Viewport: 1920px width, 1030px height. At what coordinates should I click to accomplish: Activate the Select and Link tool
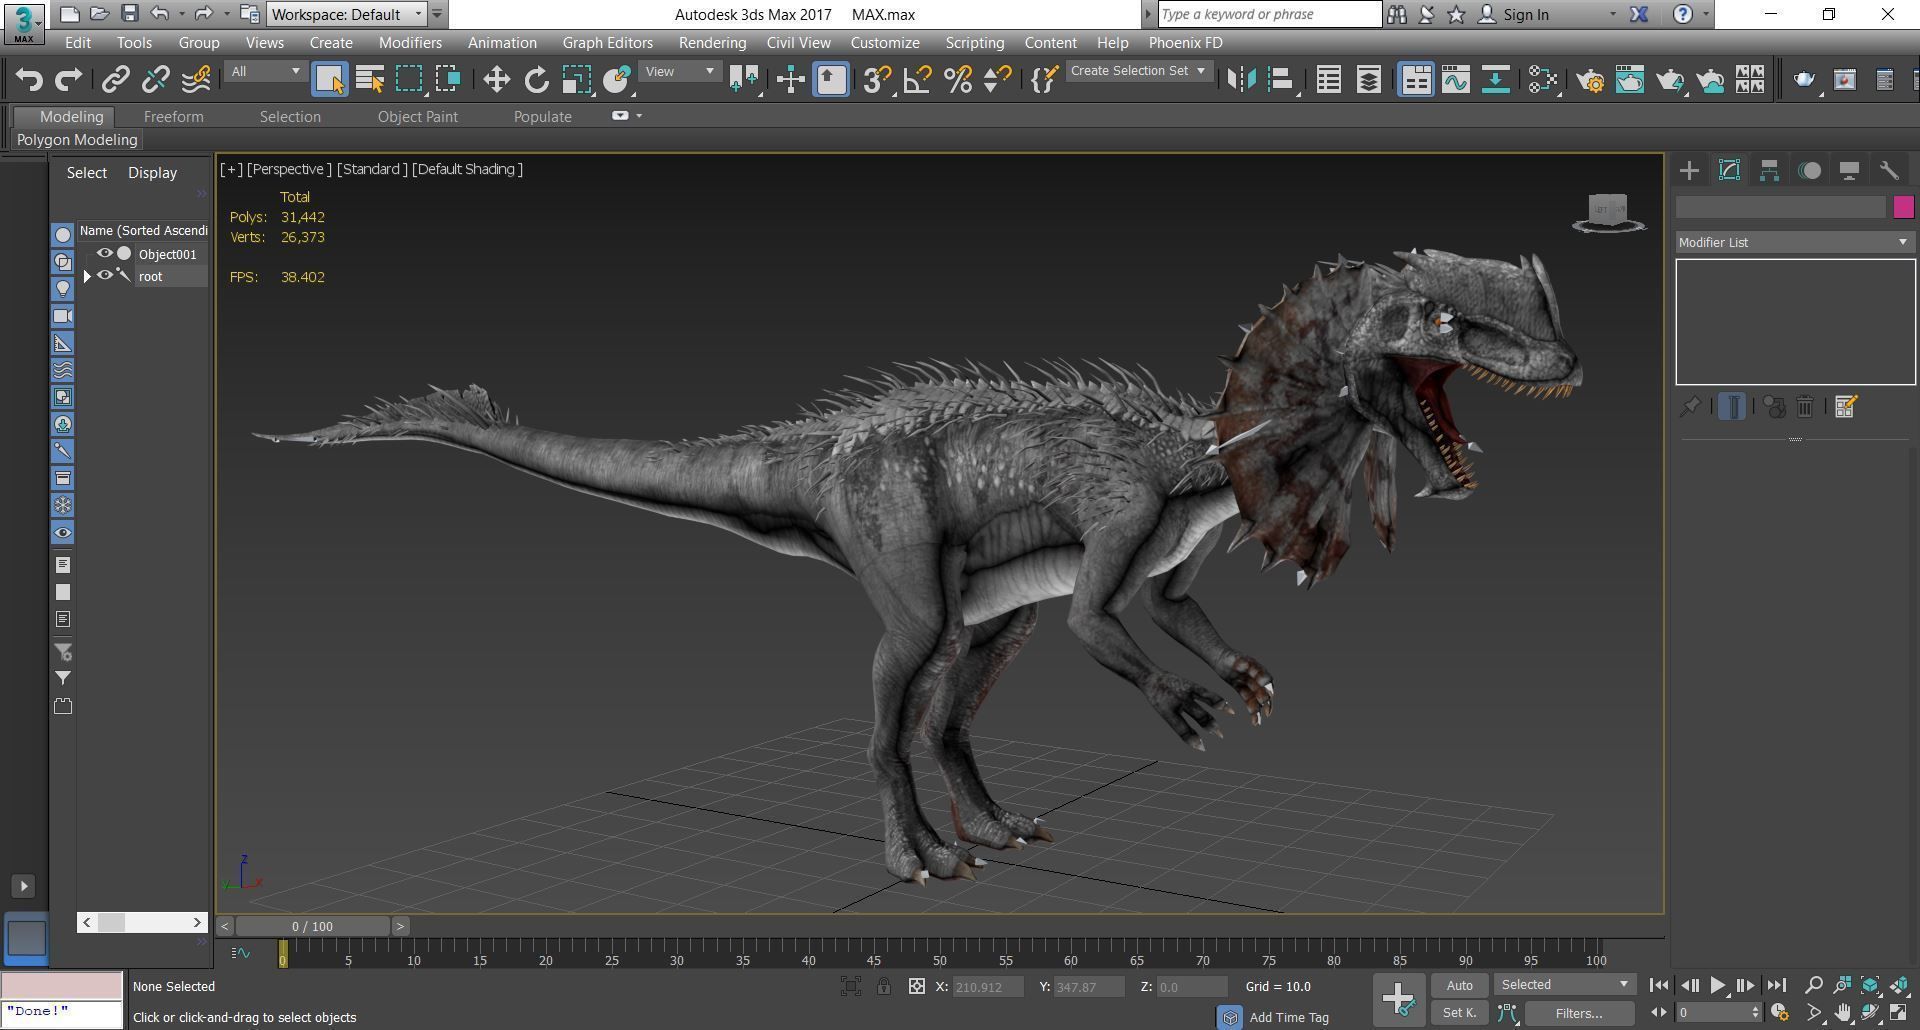tap(115, 79)
